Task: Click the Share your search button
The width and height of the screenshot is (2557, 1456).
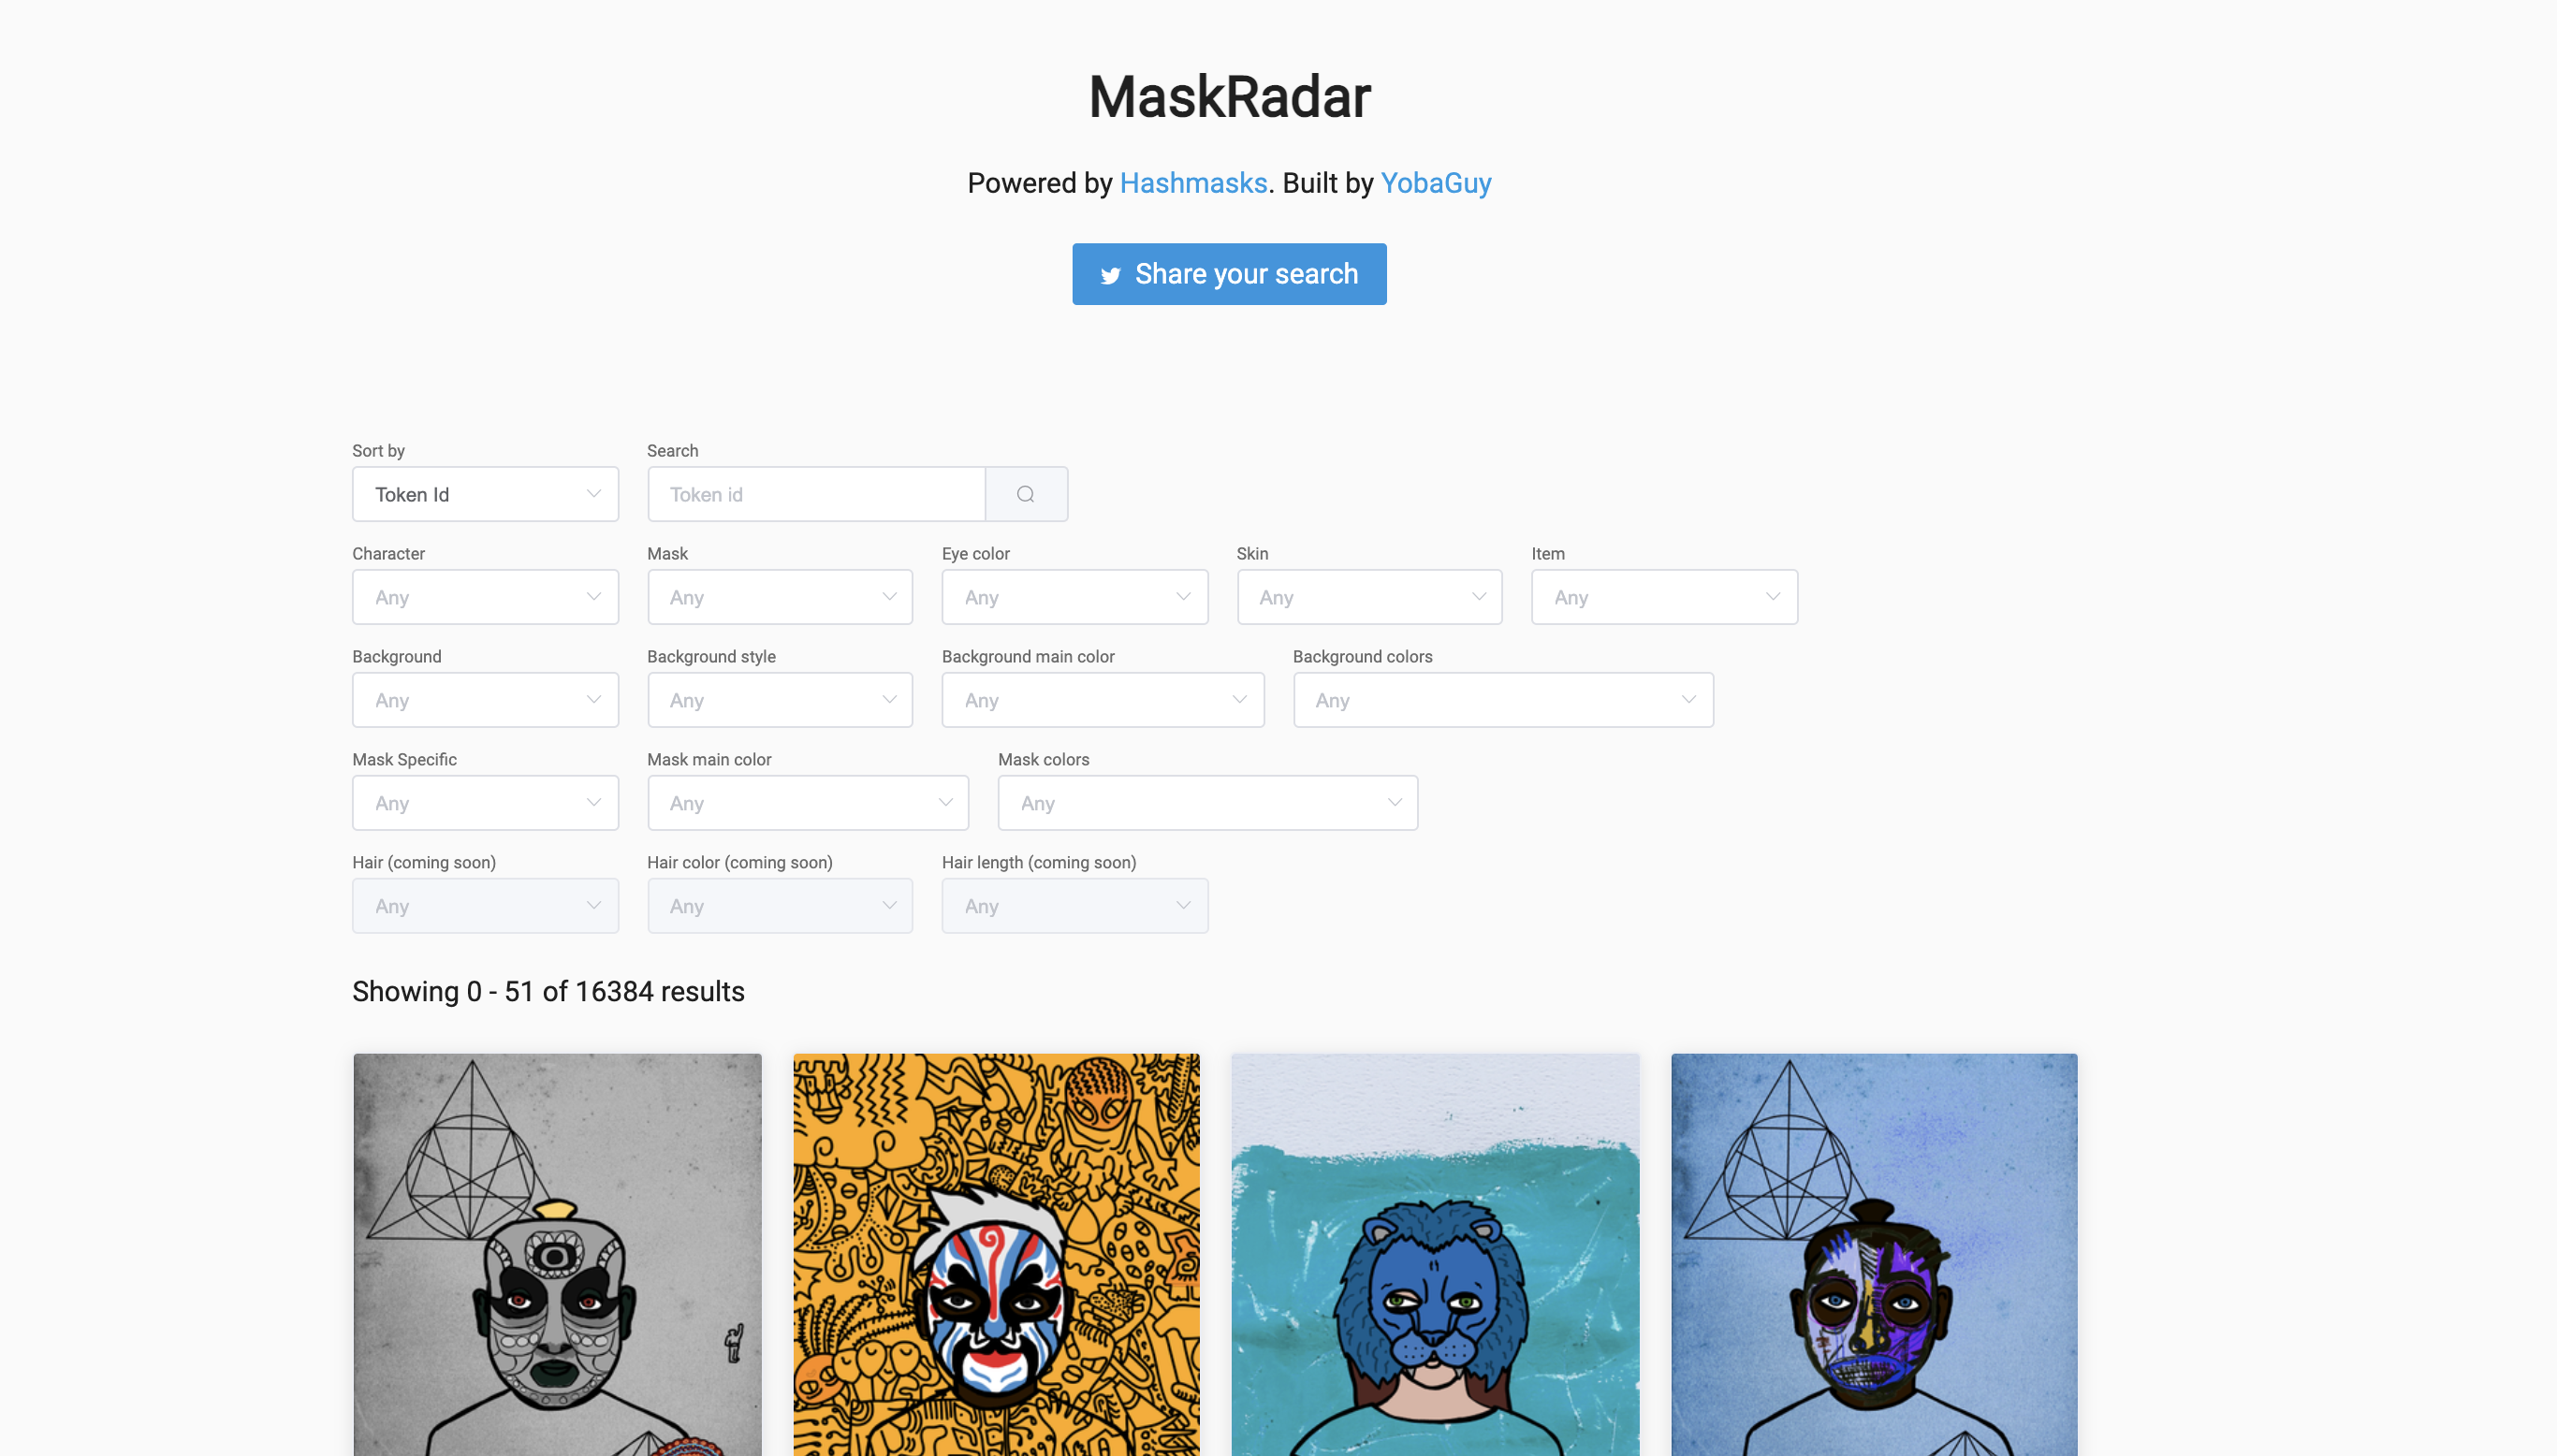Action: coord(1229,274)
